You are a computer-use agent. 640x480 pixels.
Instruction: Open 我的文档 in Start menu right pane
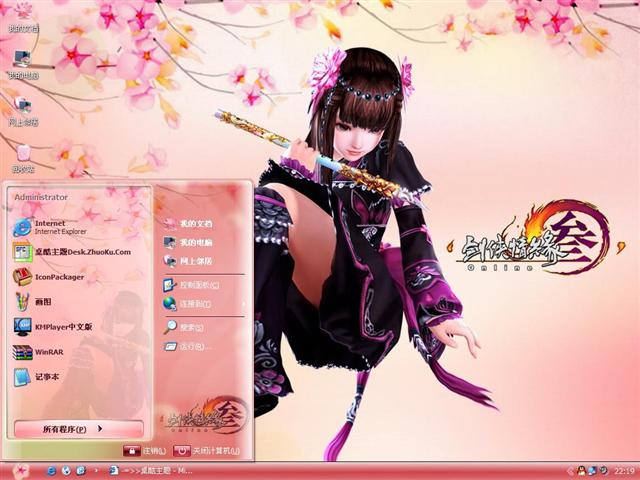(x=188, y=224)
